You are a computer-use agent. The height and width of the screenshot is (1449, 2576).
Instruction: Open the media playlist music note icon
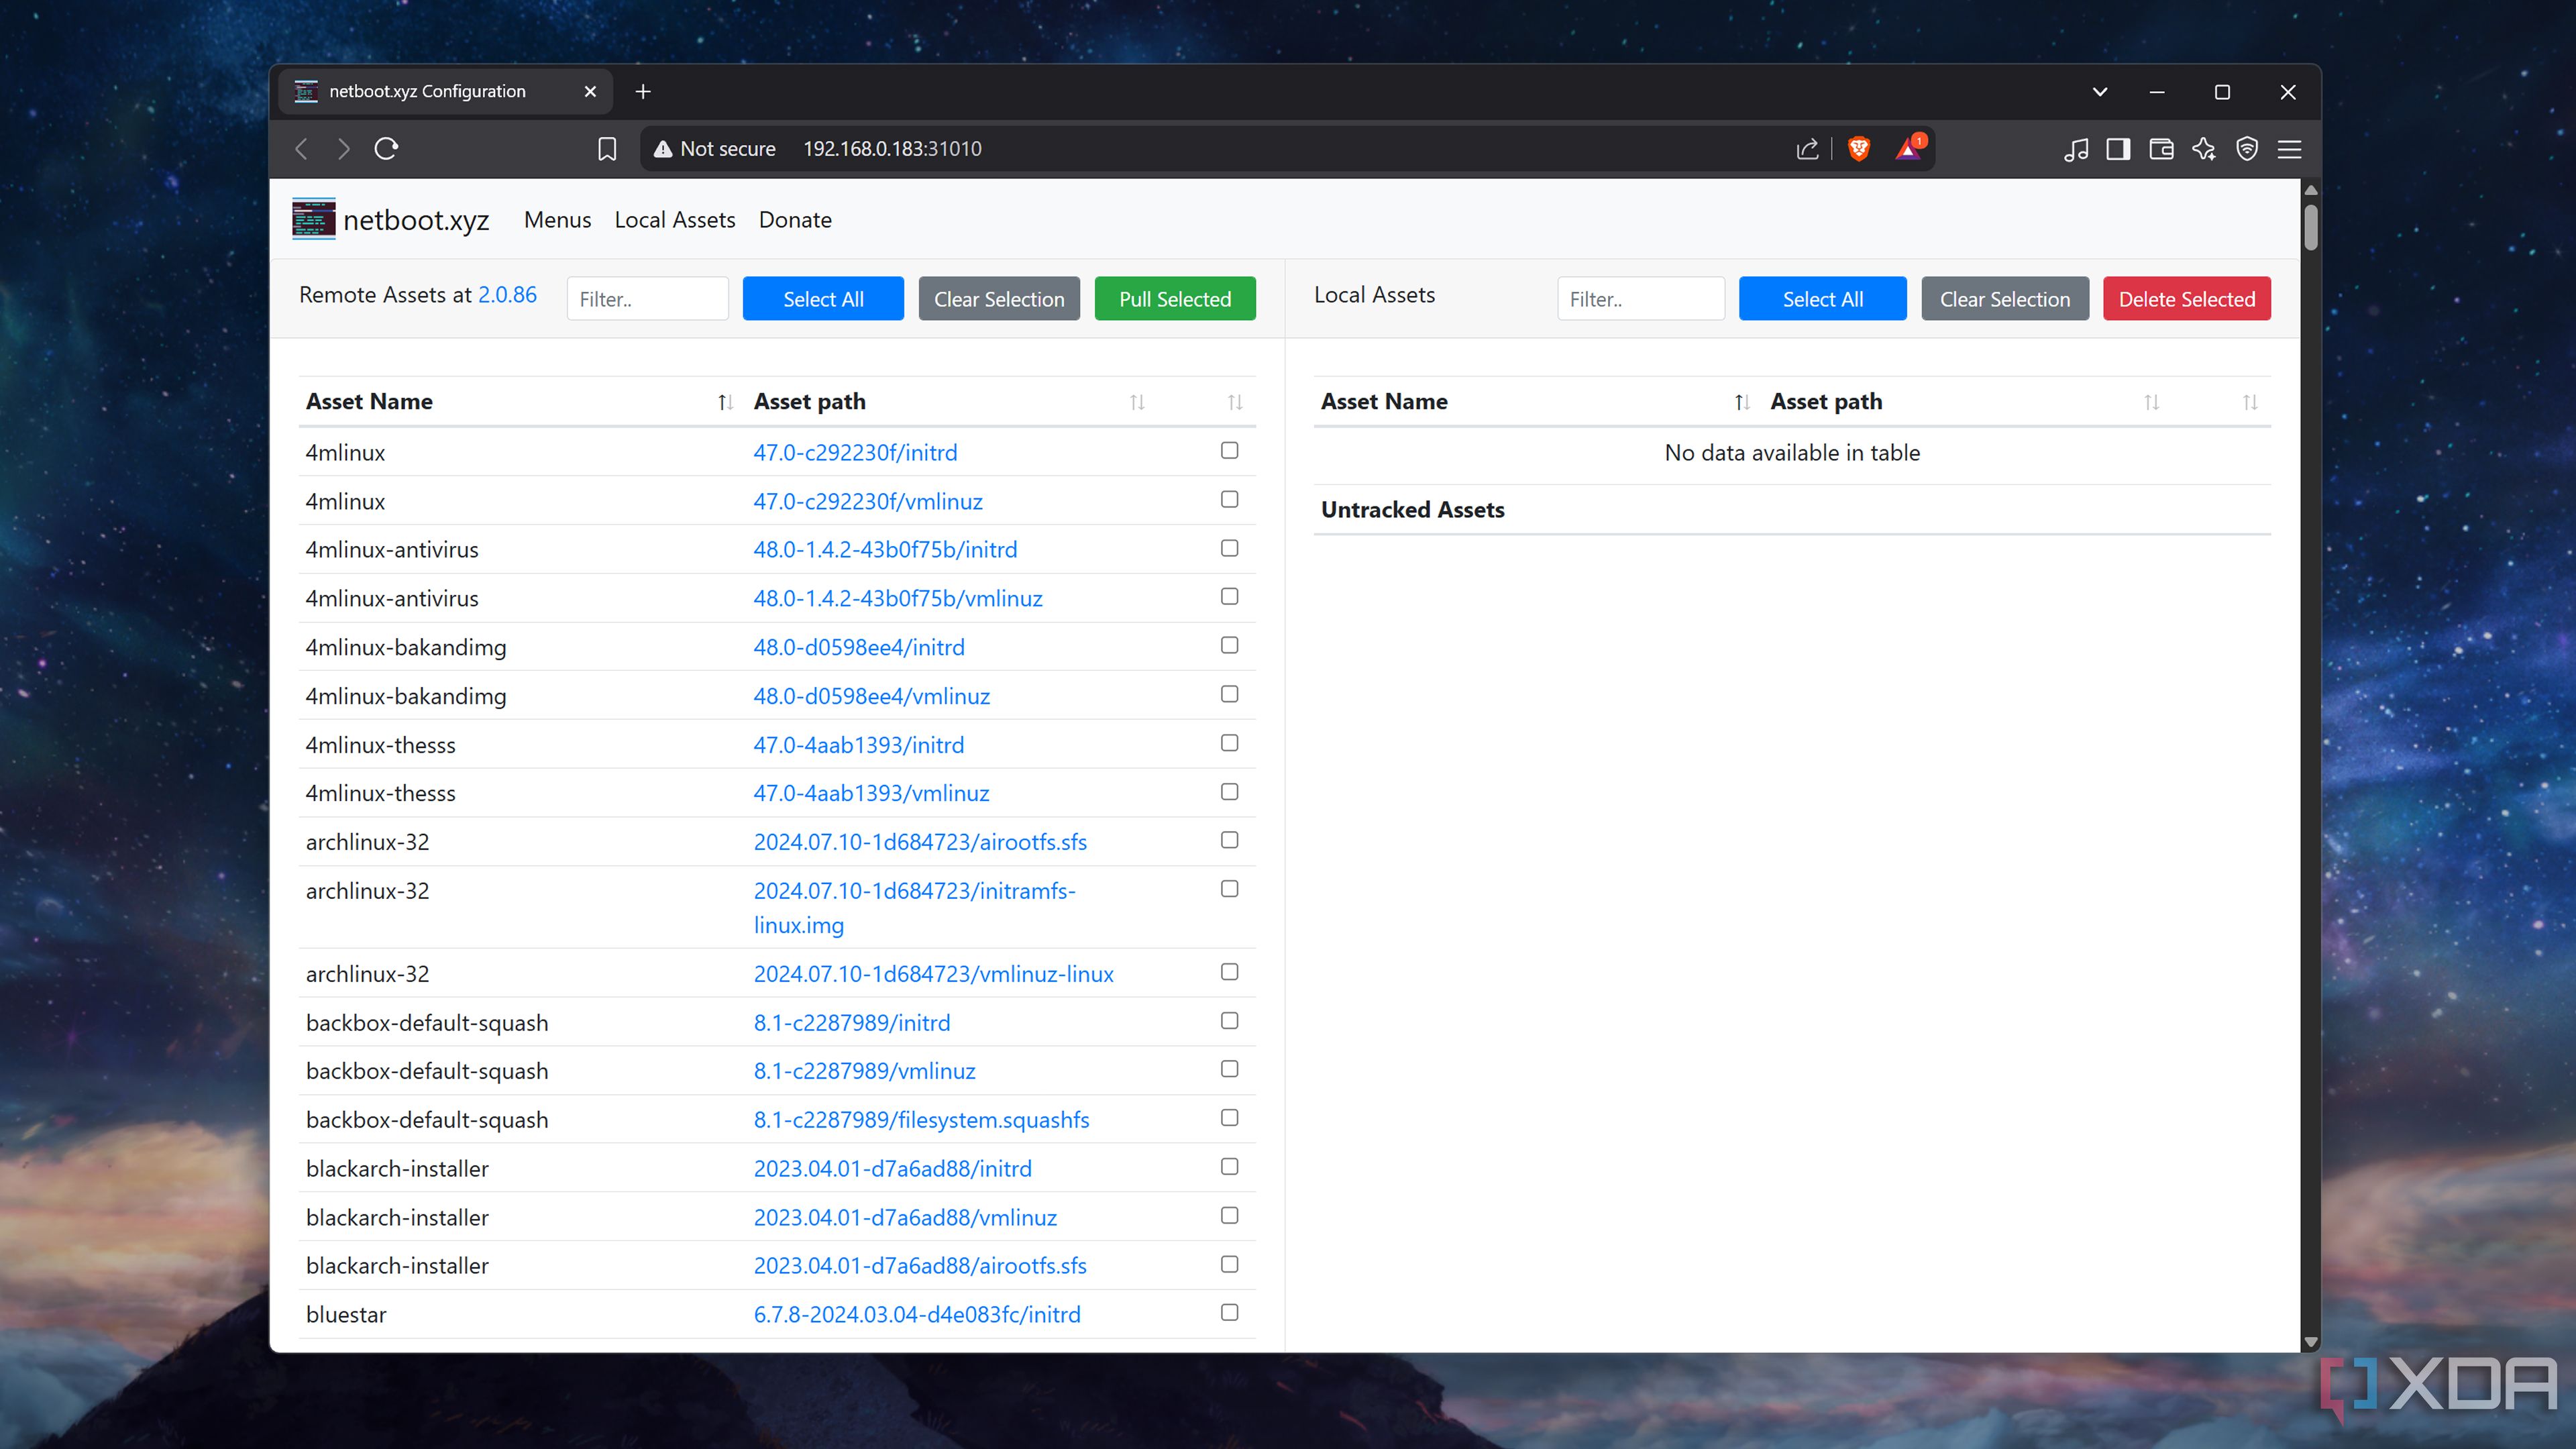coord(2076,149)
